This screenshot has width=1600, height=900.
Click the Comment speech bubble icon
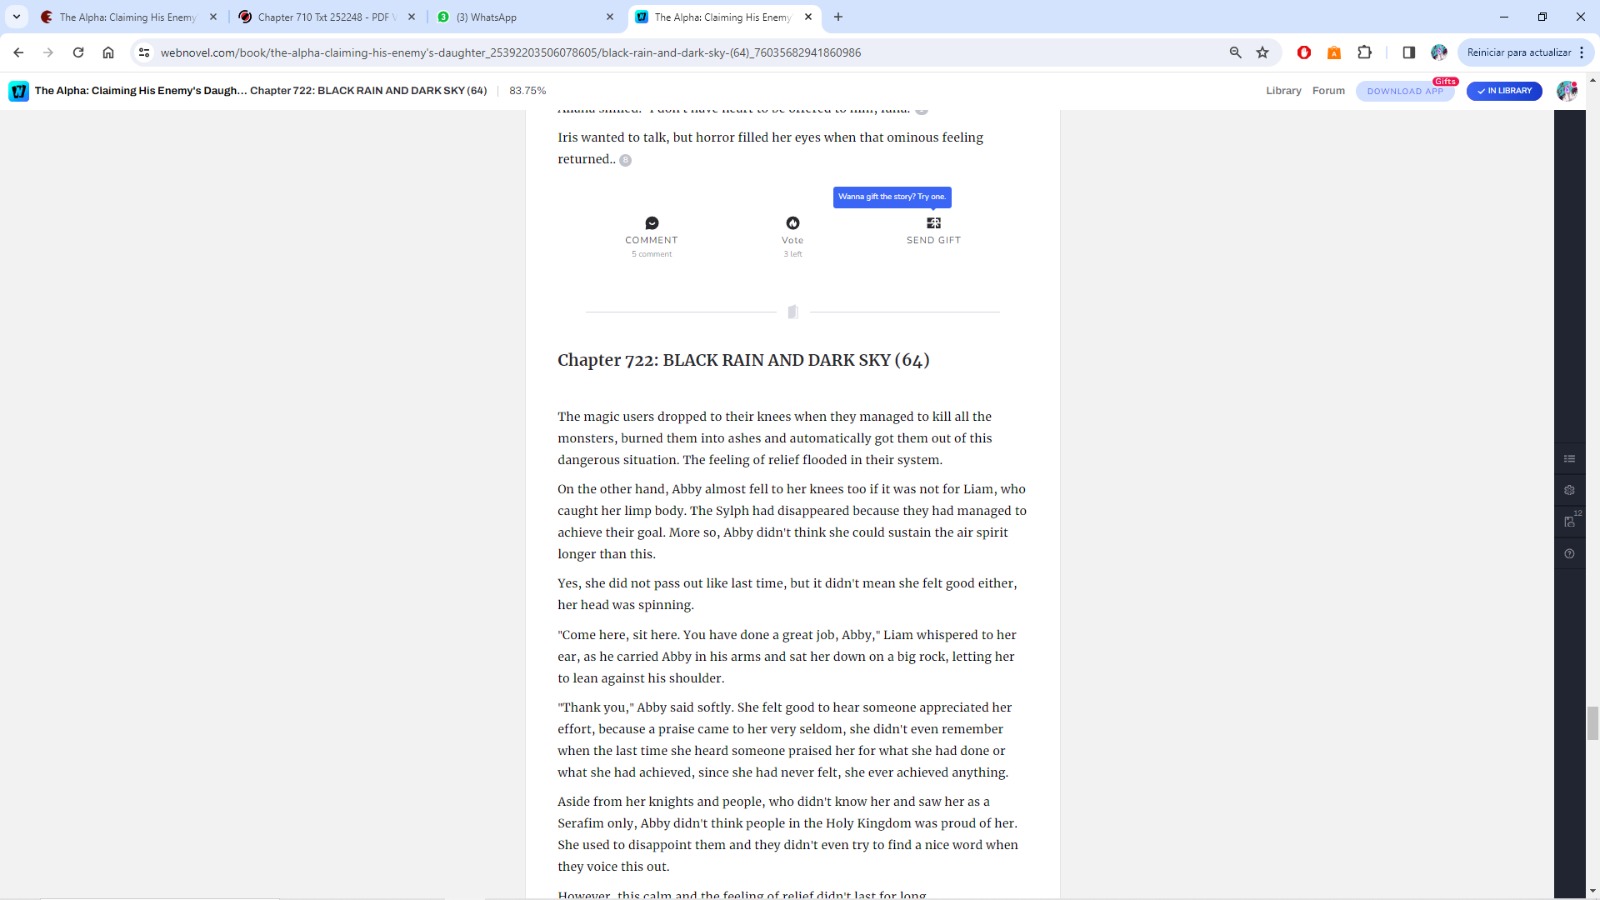652,224
